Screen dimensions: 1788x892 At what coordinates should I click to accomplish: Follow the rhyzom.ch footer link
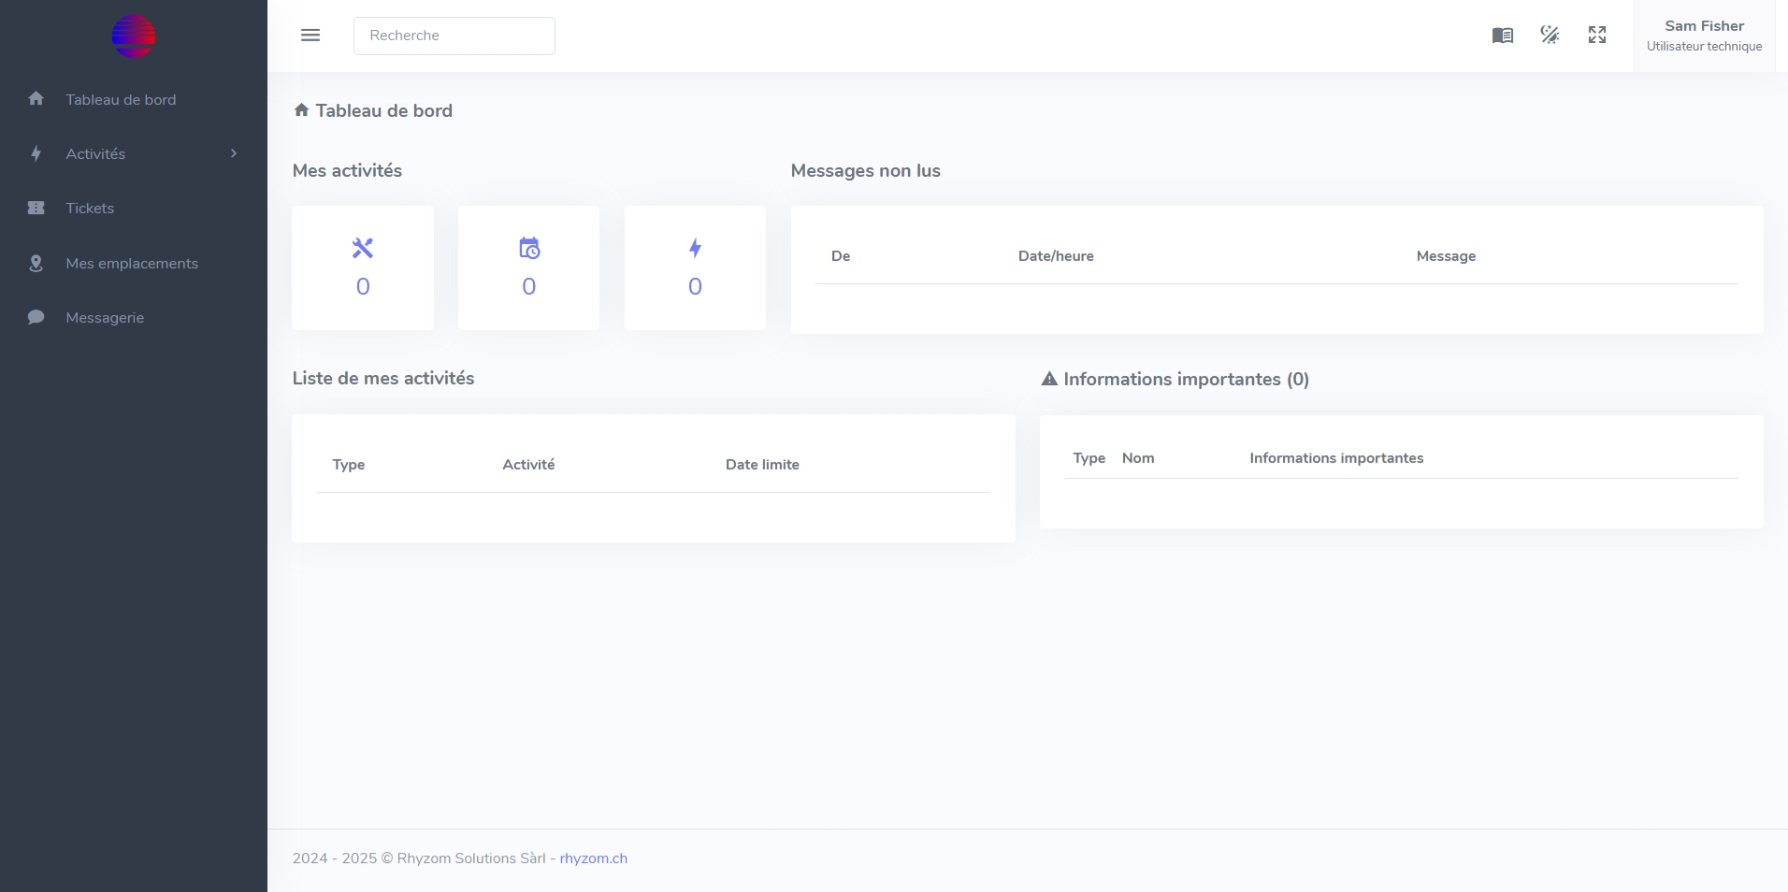coord(593,858)
